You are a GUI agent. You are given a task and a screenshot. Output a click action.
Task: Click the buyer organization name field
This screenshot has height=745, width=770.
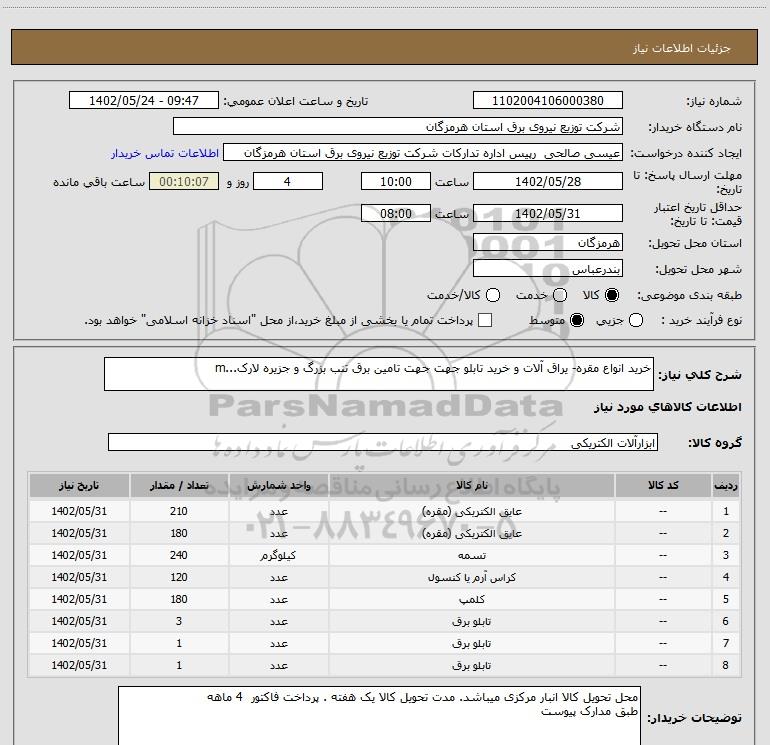click(x=398, y=127)
